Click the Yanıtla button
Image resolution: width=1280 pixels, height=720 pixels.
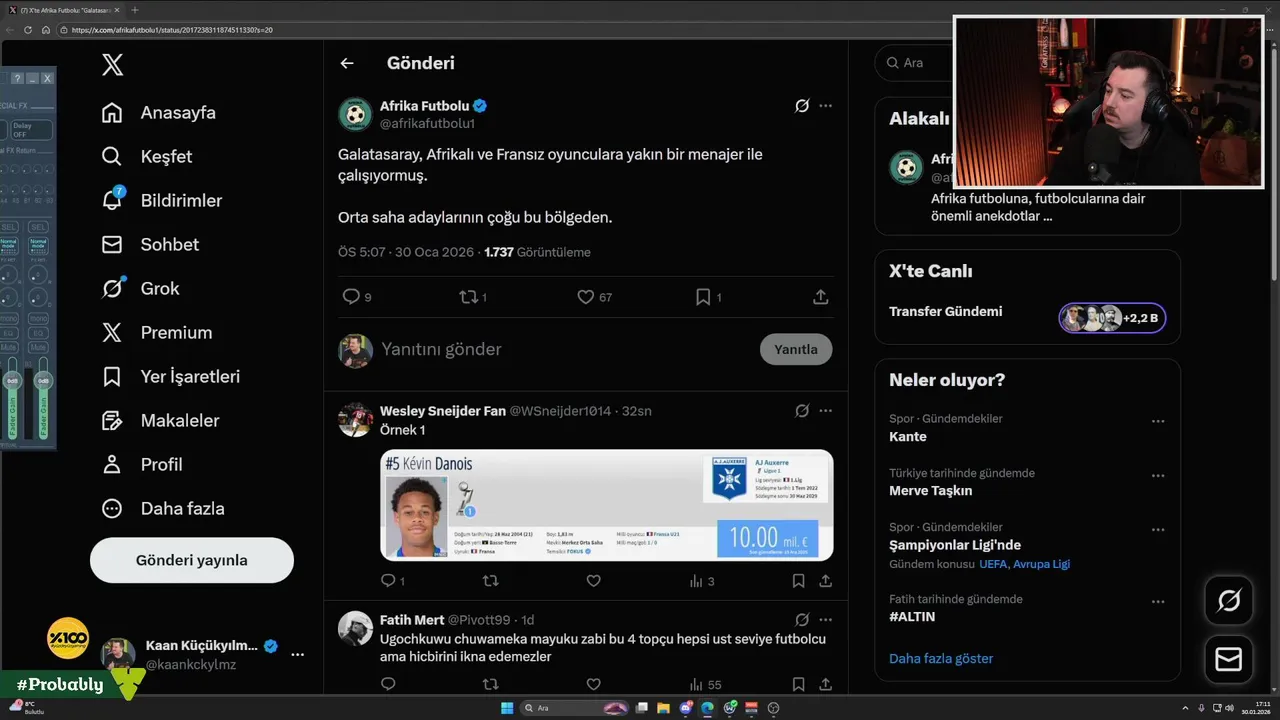796,349
